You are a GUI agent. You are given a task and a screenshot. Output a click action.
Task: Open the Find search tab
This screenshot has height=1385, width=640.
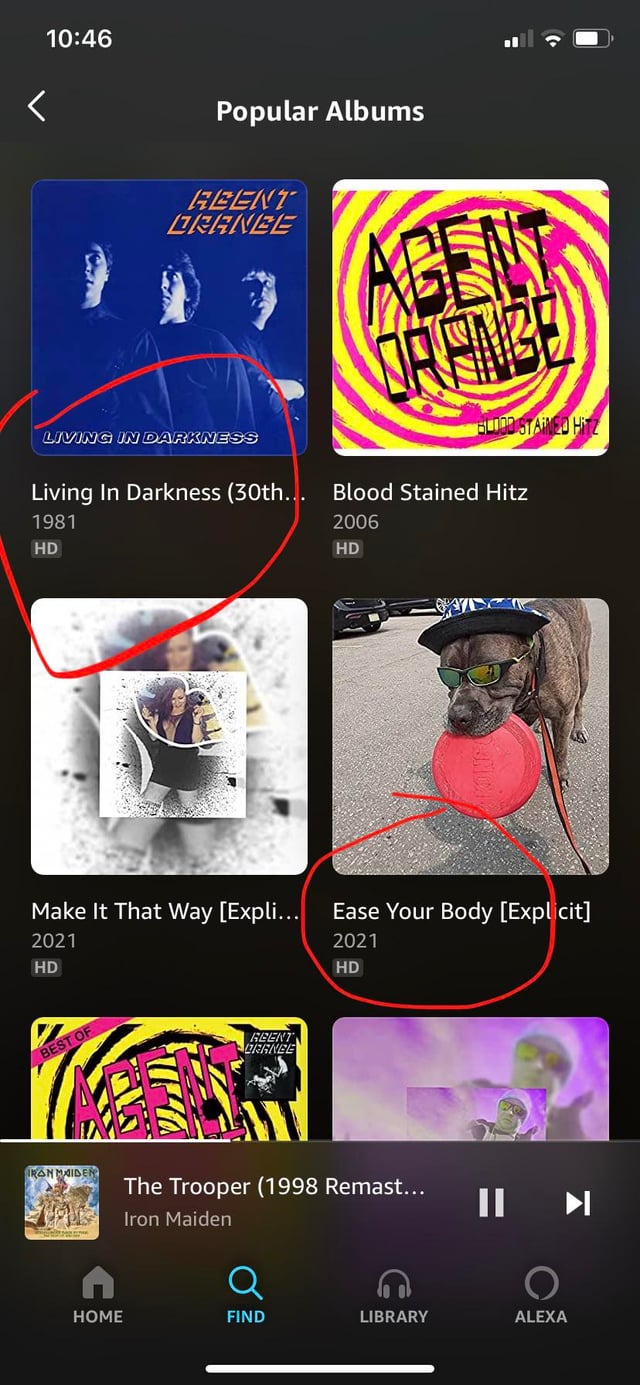(245, 1295)
